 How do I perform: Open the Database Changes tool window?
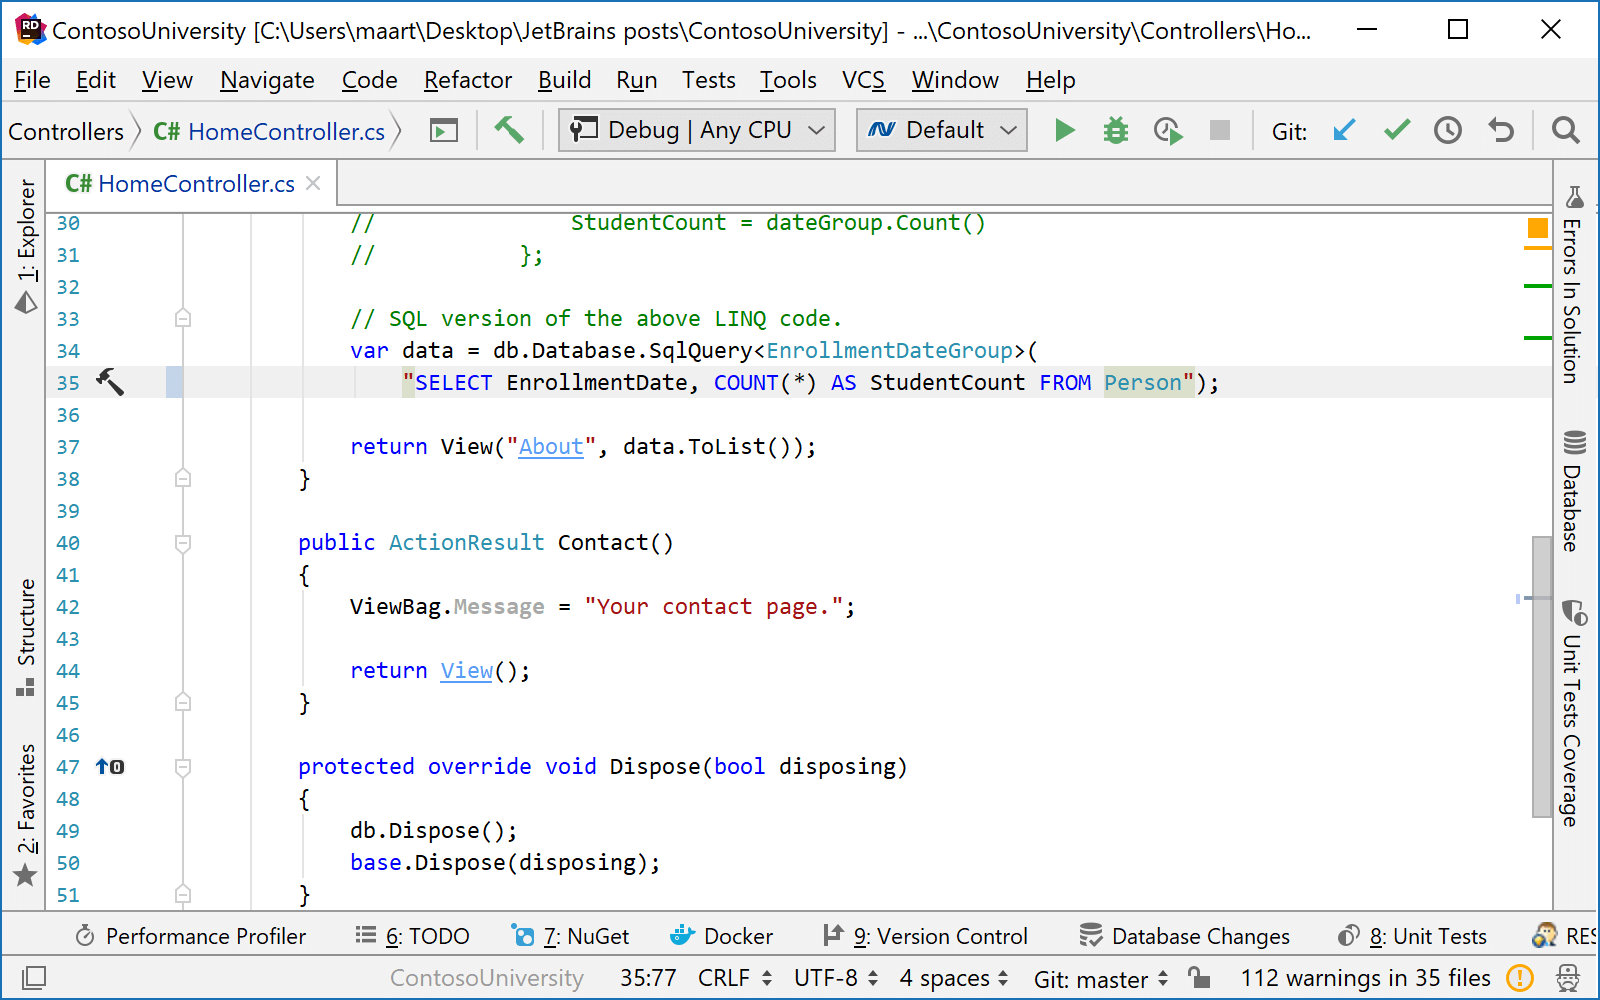coord(1185,936)
